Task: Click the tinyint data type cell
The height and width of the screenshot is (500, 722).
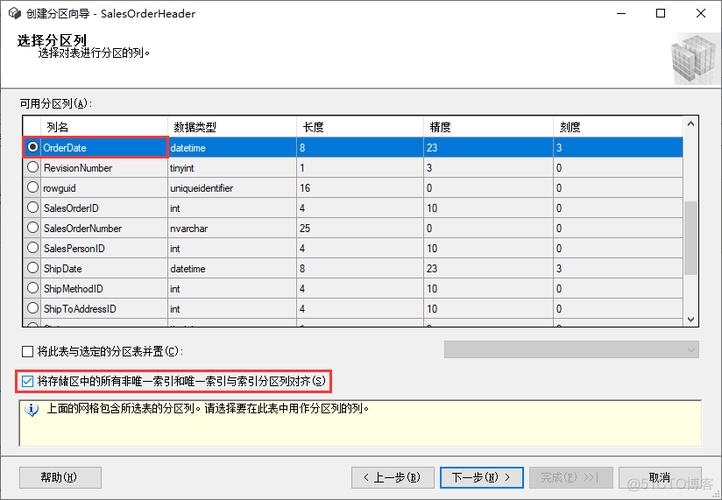Action: click(232, 168)
